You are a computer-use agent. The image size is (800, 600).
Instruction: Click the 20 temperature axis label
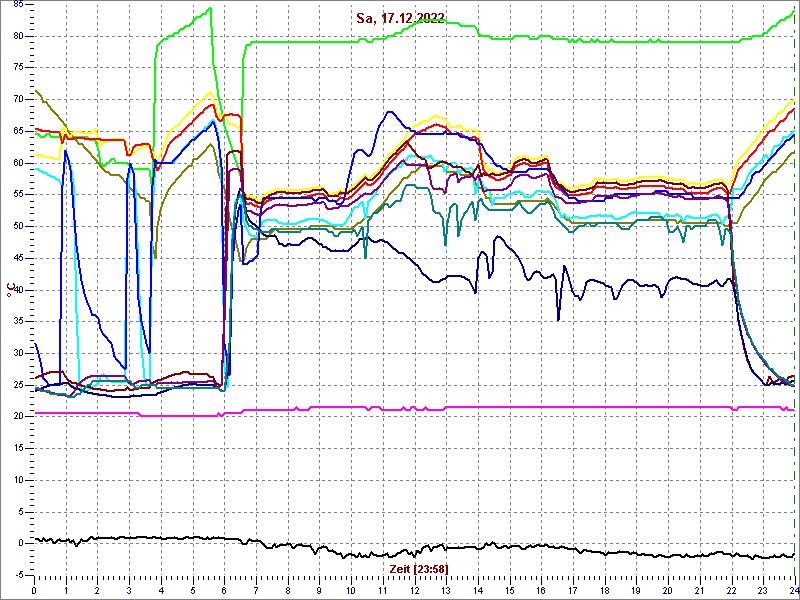[19, 416]
